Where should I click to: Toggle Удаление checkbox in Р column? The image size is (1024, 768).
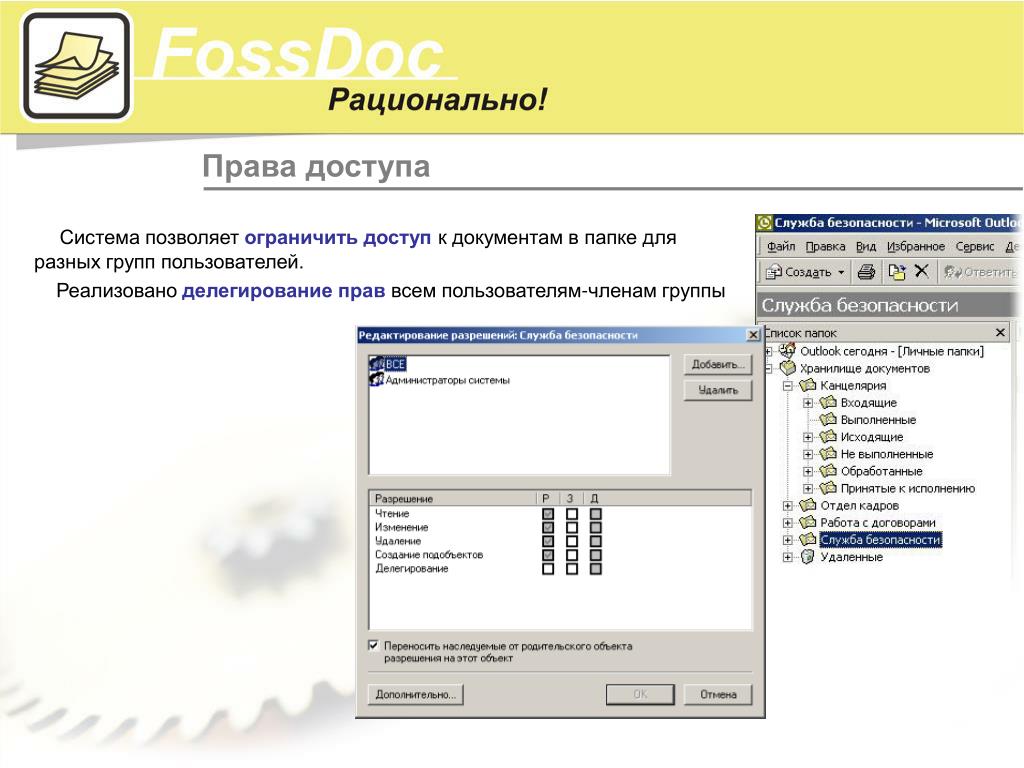coord(548,541)
